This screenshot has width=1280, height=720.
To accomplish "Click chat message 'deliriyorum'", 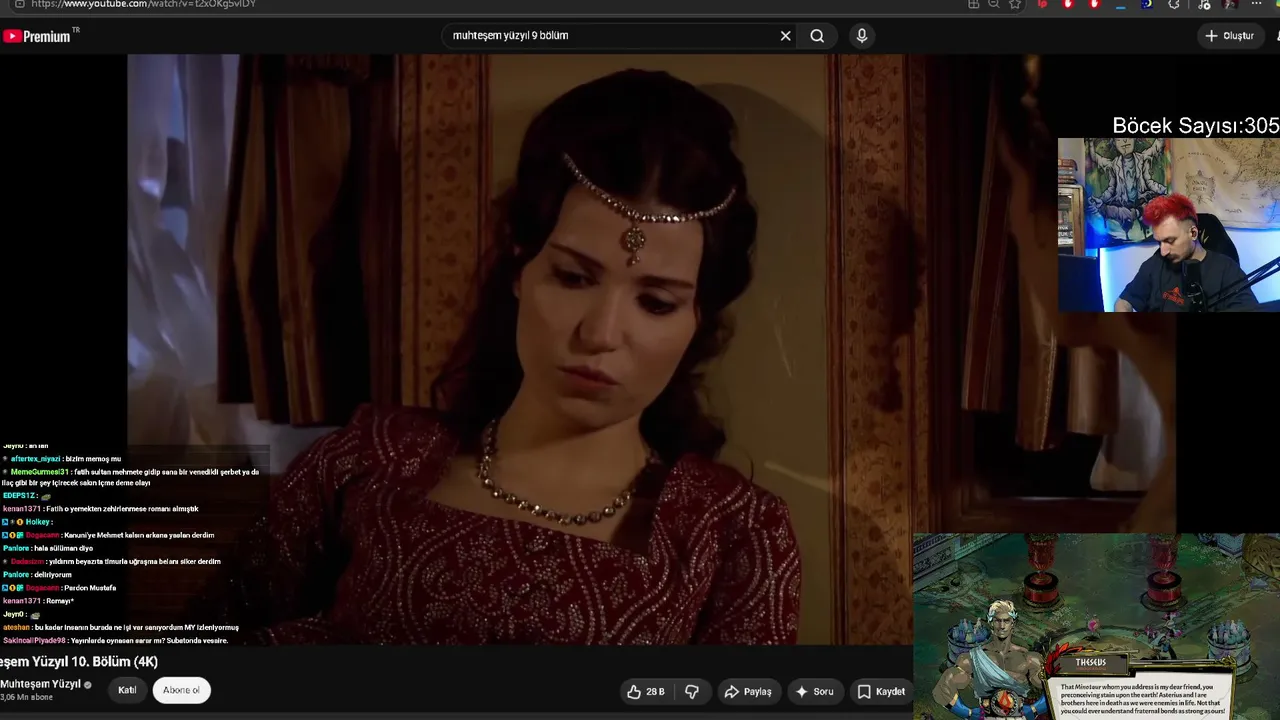I will (53, 575).
